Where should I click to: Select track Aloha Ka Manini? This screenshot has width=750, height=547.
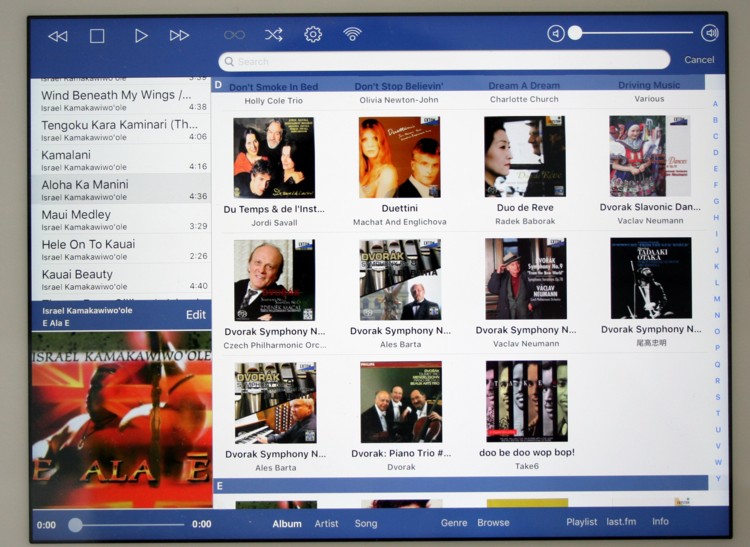coord(121,189)
